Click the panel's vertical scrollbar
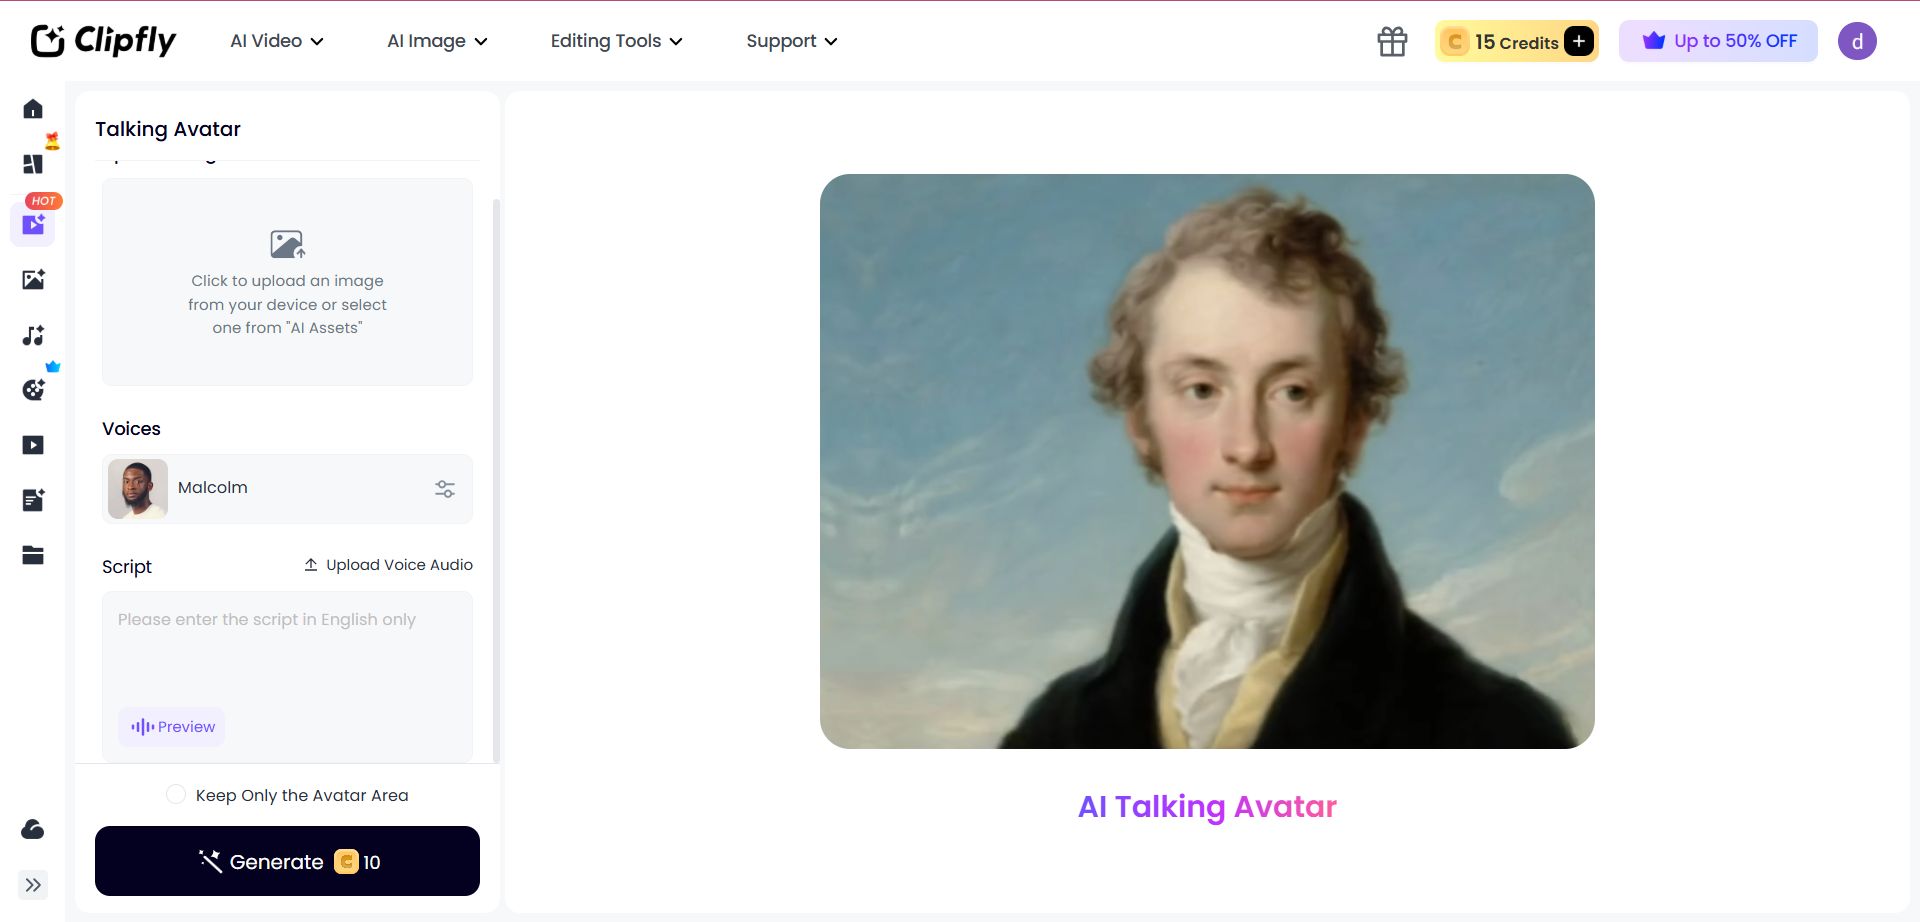The image size is (1920, 922). point(496,480)
